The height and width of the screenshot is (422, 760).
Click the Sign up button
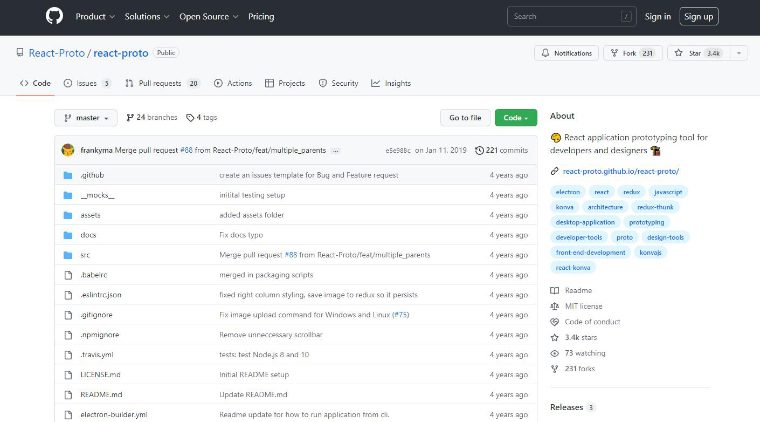coord(698,16)
